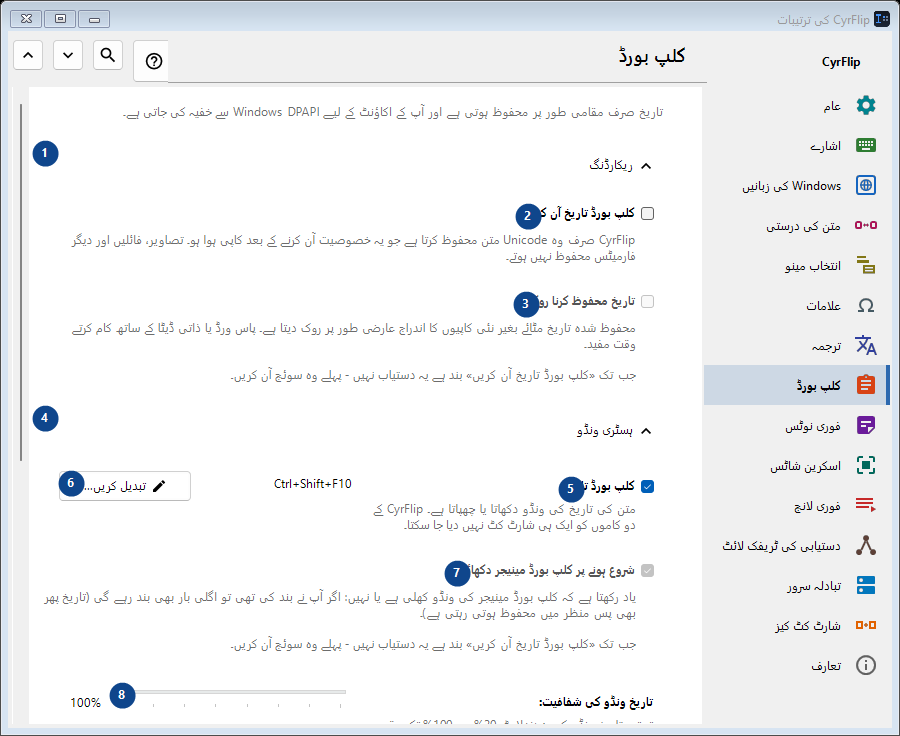The width and height of the screenshot is (900, 736).
Task: Open the About info icon in sidebar
Action: [x=866, y=665]
